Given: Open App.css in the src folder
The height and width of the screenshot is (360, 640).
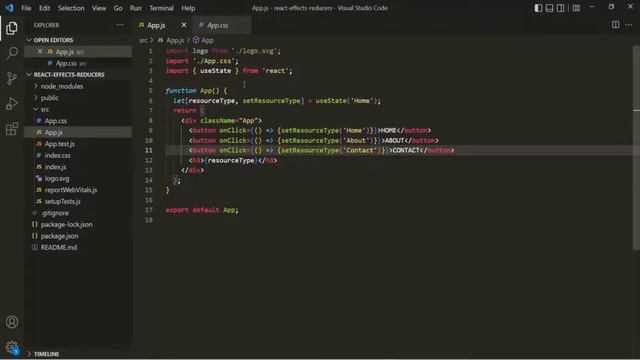Looking at the screenshot, I should (x=56, y=121).
